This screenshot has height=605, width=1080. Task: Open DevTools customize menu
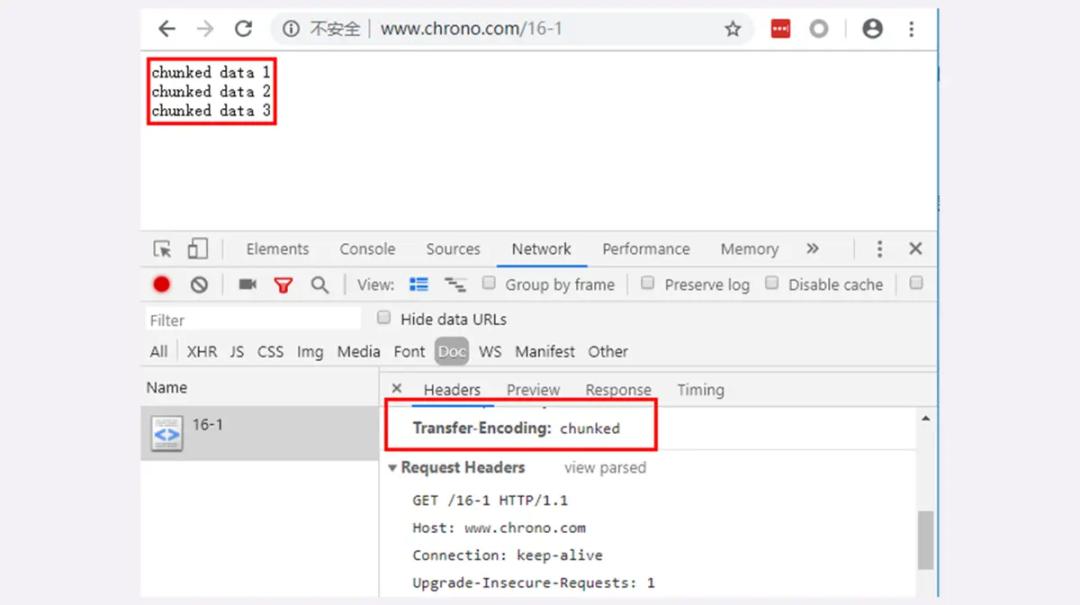[x=880, y=249]
